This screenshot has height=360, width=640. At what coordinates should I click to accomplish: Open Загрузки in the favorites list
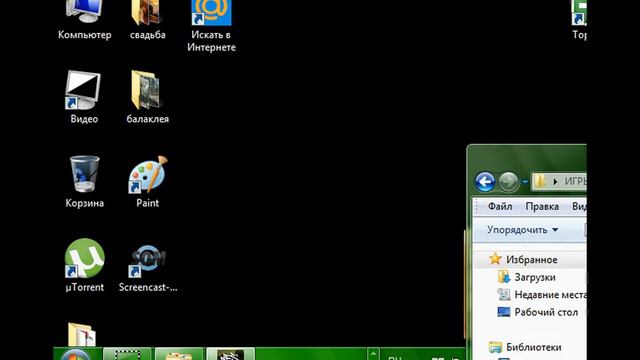535,278
